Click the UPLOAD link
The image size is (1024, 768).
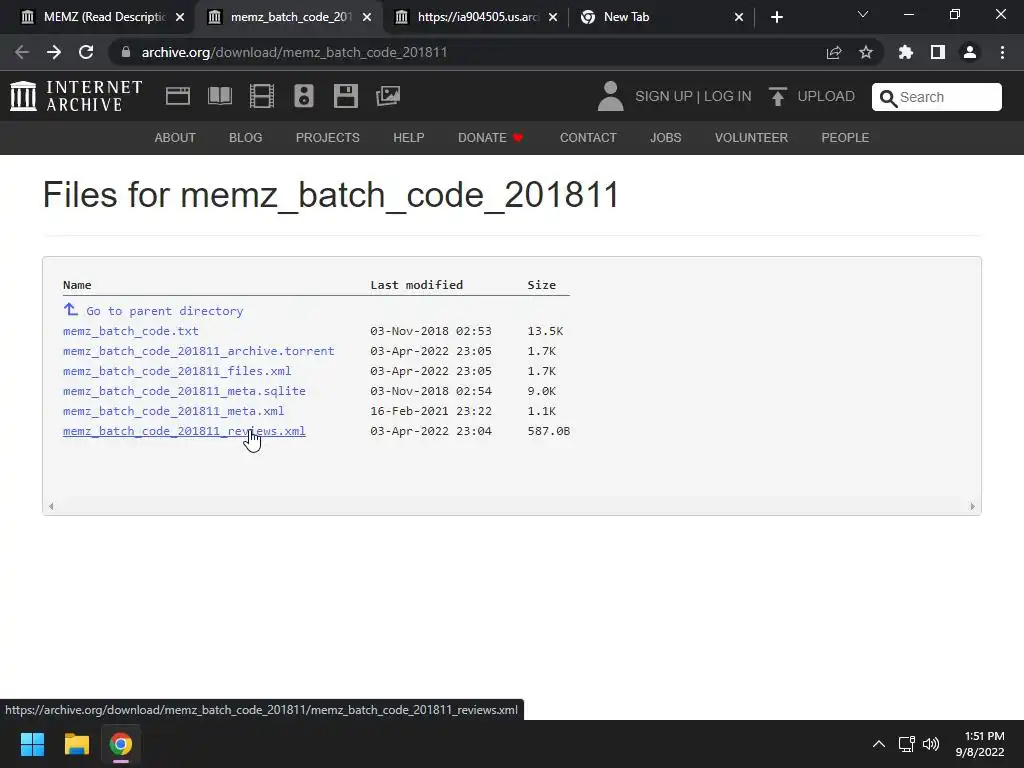pyautogui.click(x=826, y=97)
